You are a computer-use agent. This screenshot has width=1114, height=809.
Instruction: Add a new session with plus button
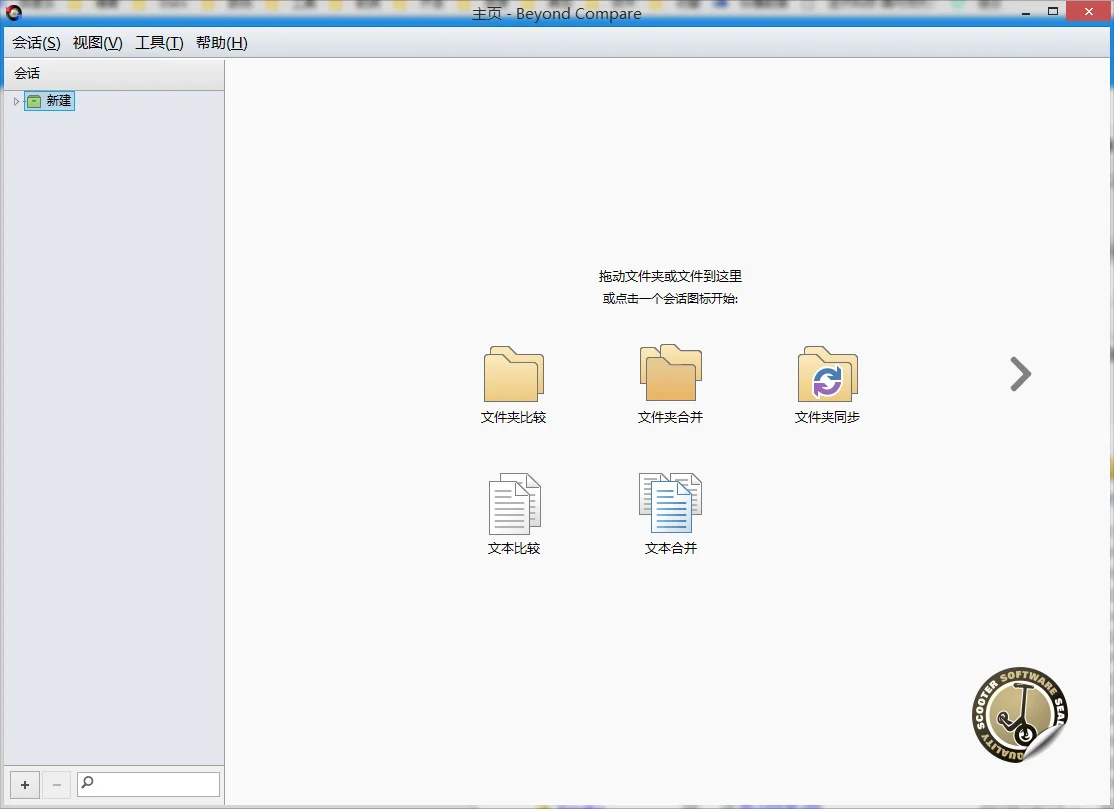(25, 785)
